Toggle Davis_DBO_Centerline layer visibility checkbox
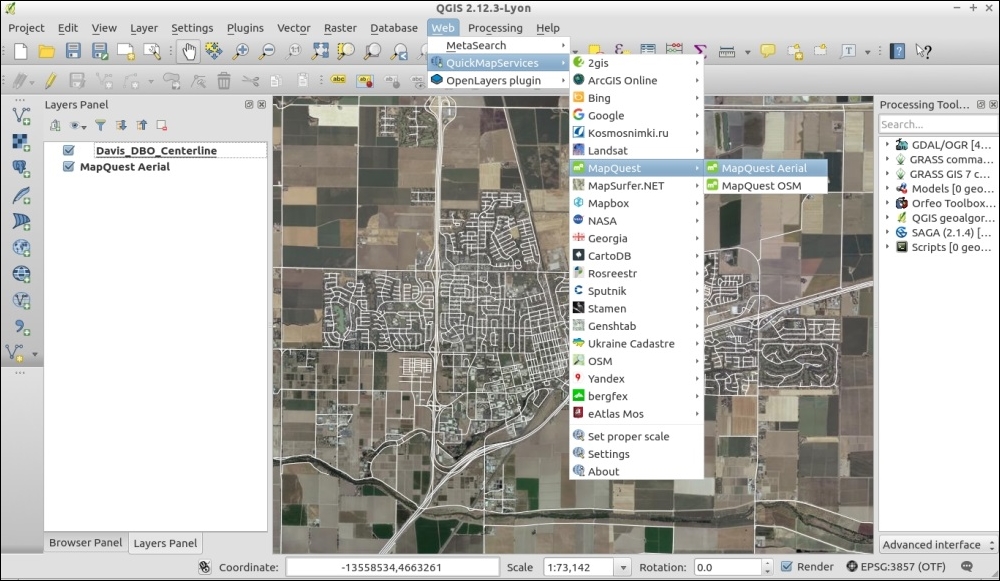The height and width of the screenshot is (581, 1000). point(69,150)
